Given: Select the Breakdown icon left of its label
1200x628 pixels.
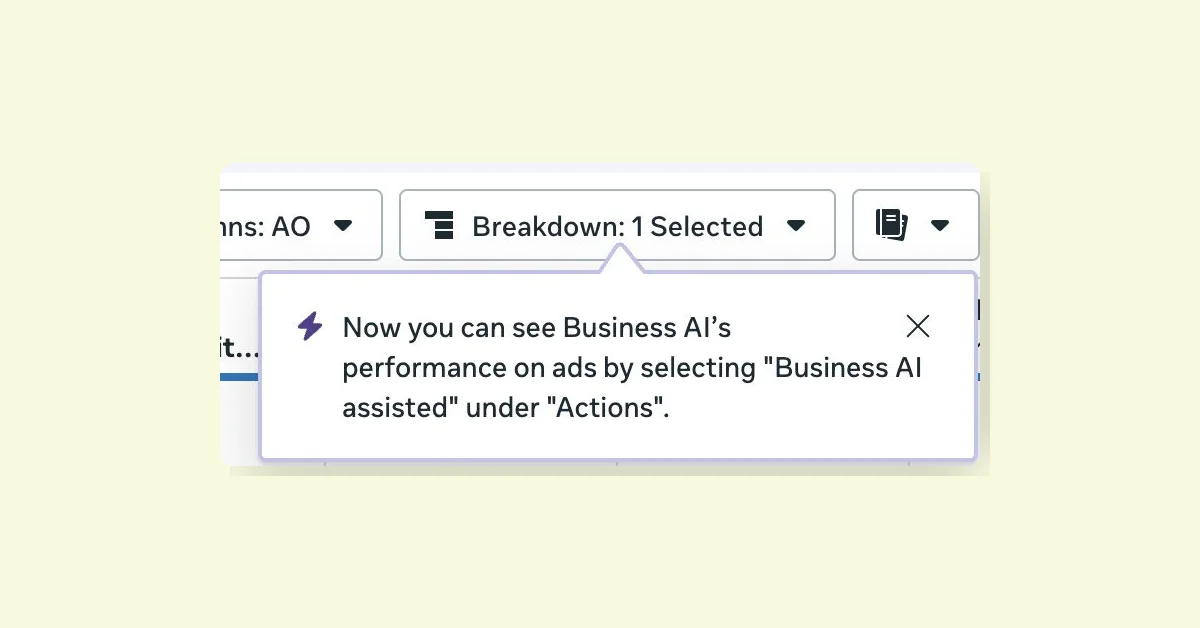Looking at the screenshot, I should 442,226.
